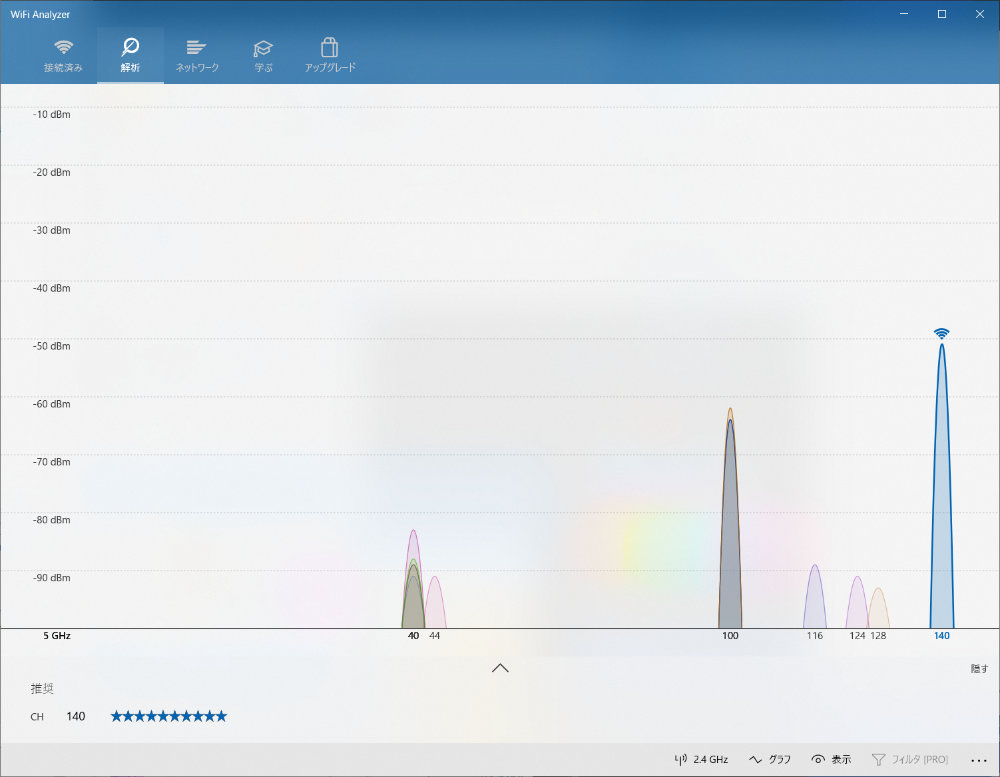Image resolution: width=1000 pixels, height=777 pixels.
Task: Click the WiFi connected icon above channel 140
Action: [x=941, y=333]
